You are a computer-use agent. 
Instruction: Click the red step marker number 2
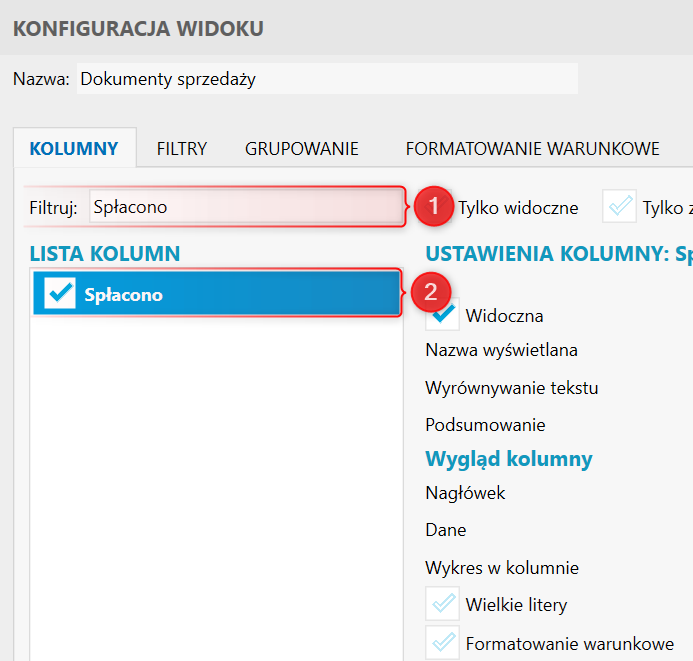[431, 293]
